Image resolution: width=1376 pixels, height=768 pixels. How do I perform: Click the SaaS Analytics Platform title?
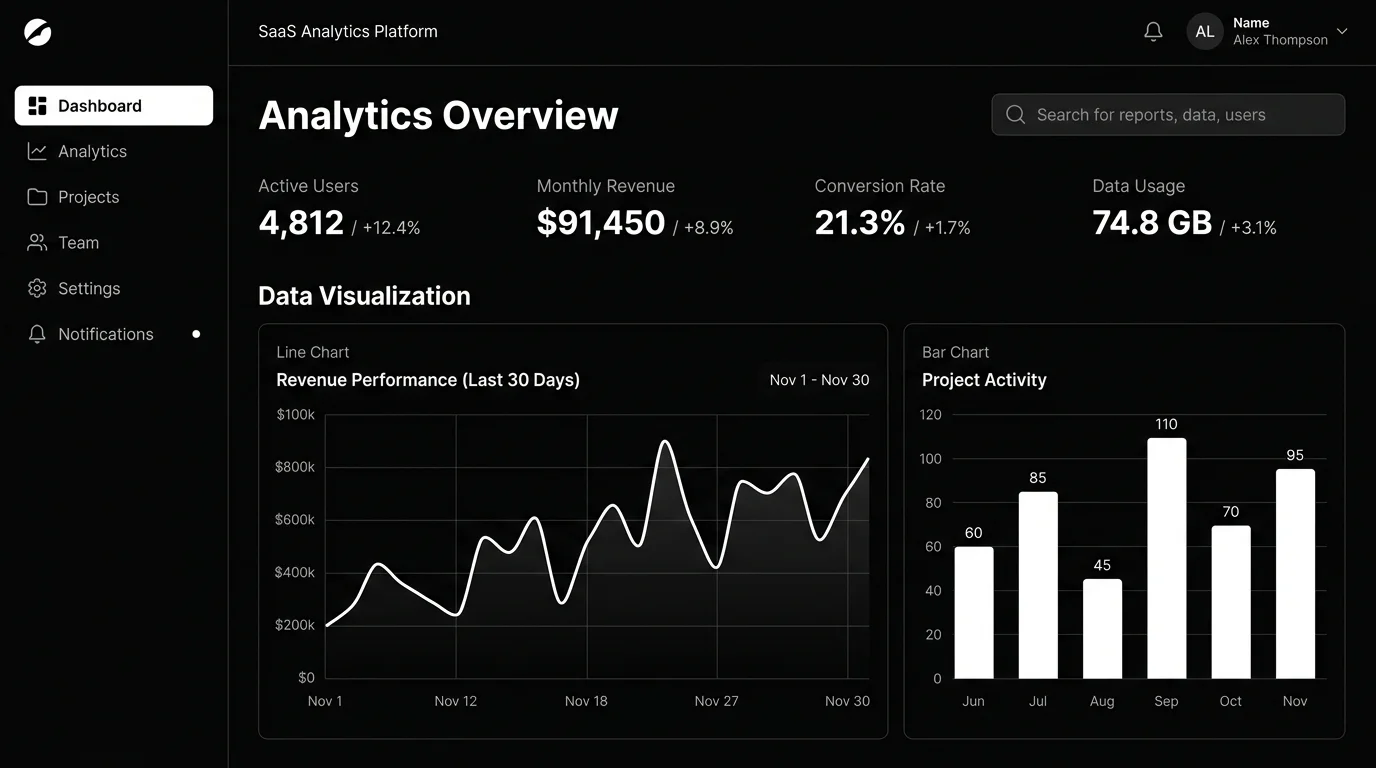[348, 32]
